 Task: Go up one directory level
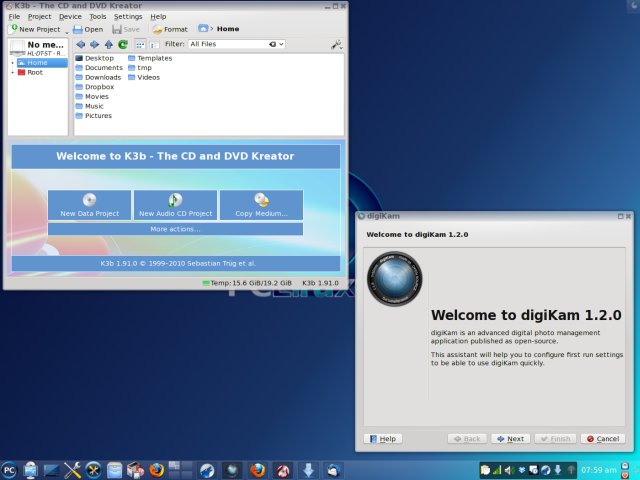point(108,44)
